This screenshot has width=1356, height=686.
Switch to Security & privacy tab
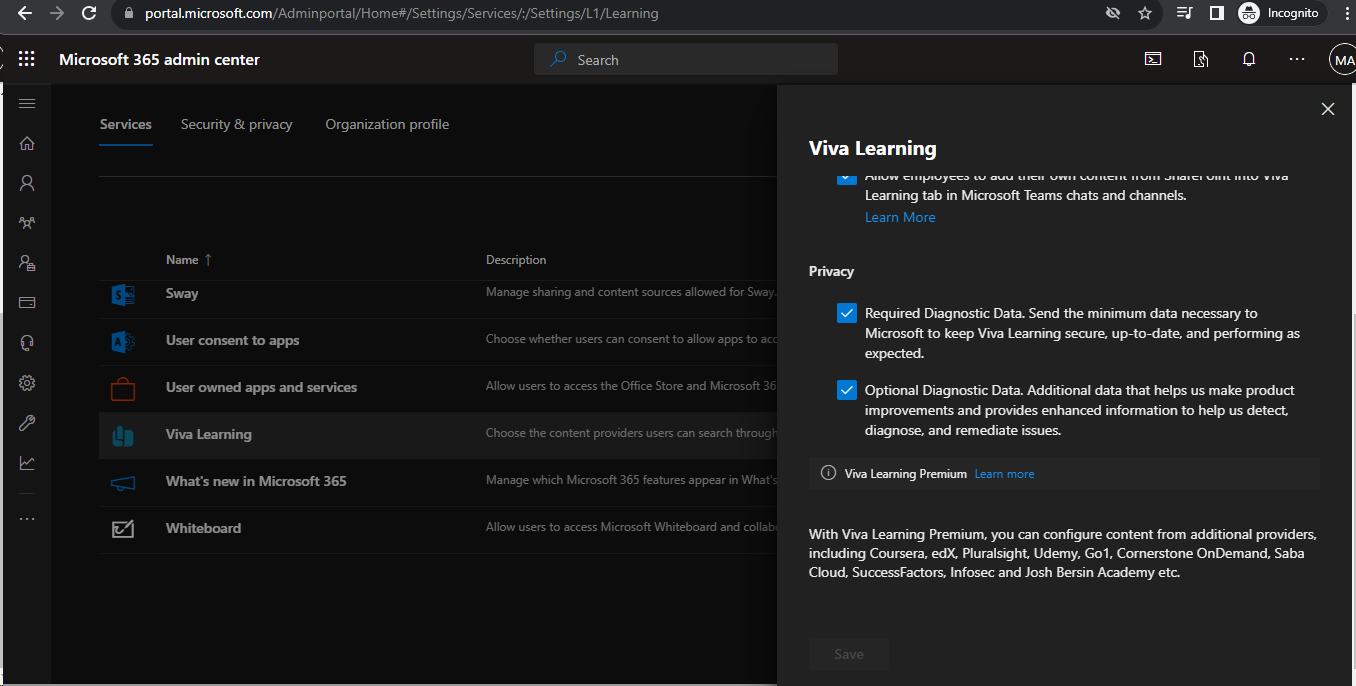237,124
